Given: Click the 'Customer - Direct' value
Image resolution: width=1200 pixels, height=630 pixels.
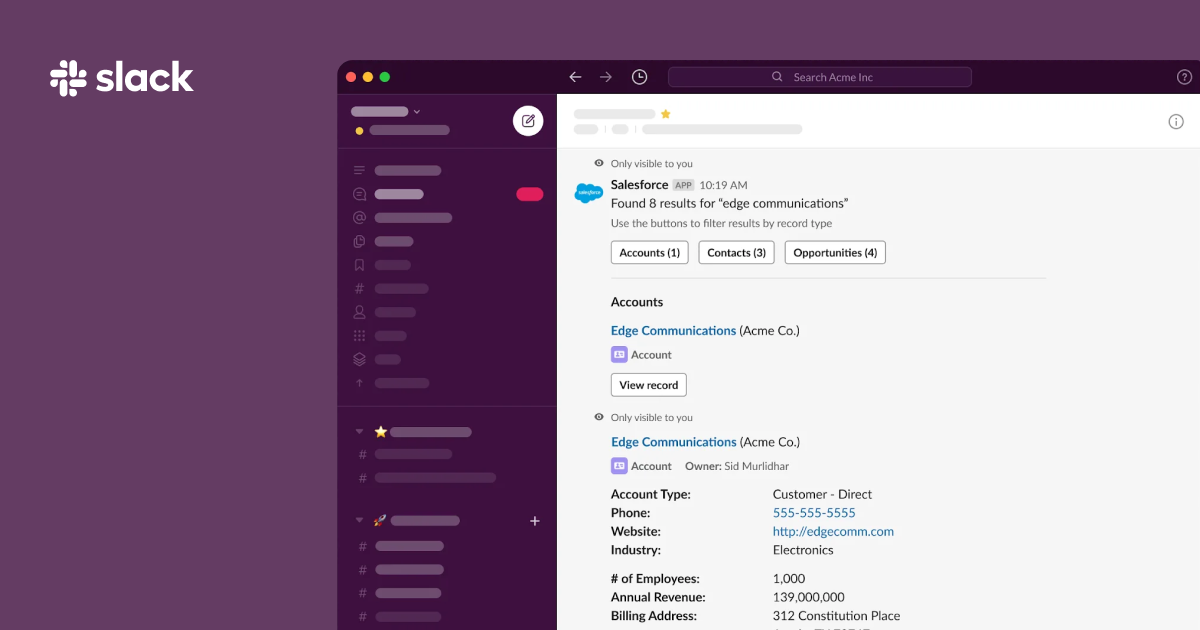Looking at the screenshot, I should coord(822,494).
